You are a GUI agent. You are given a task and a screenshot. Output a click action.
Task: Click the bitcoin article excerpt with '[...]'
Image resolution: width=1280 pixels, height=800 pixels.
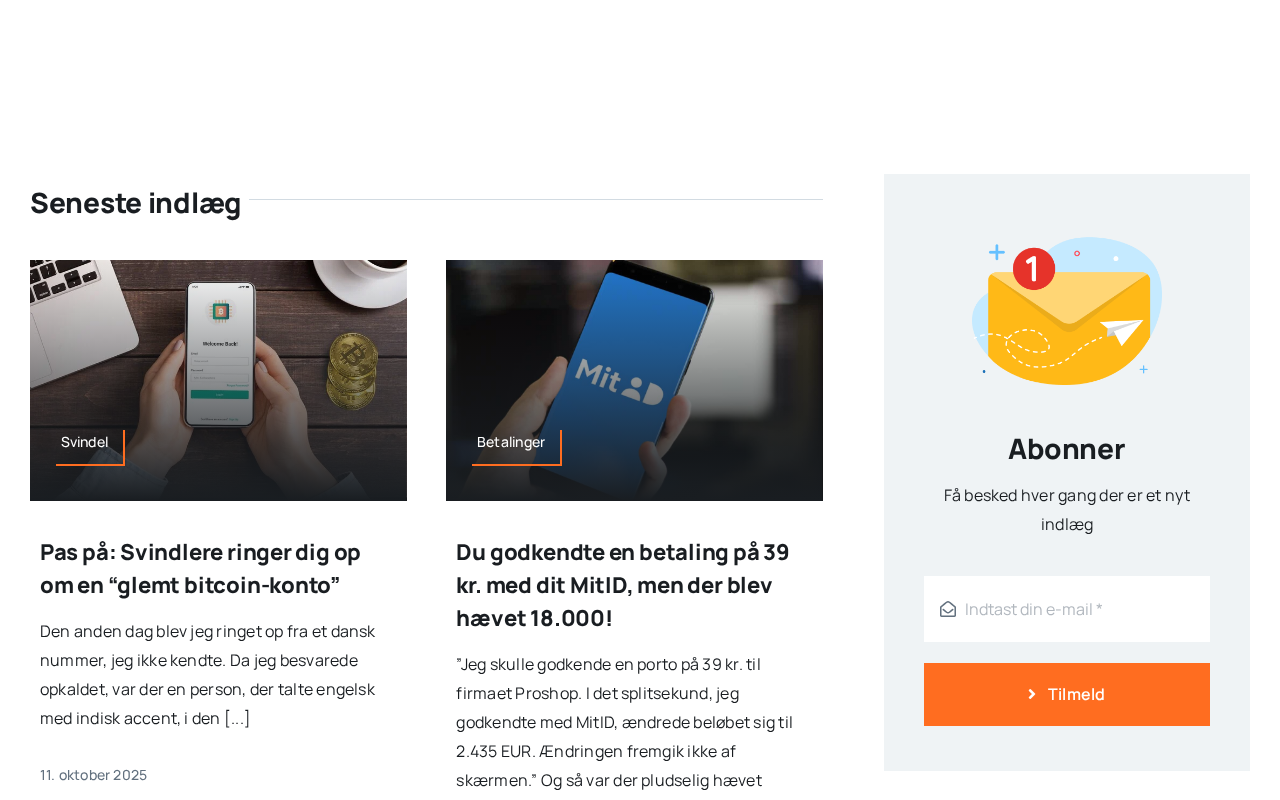208,675
